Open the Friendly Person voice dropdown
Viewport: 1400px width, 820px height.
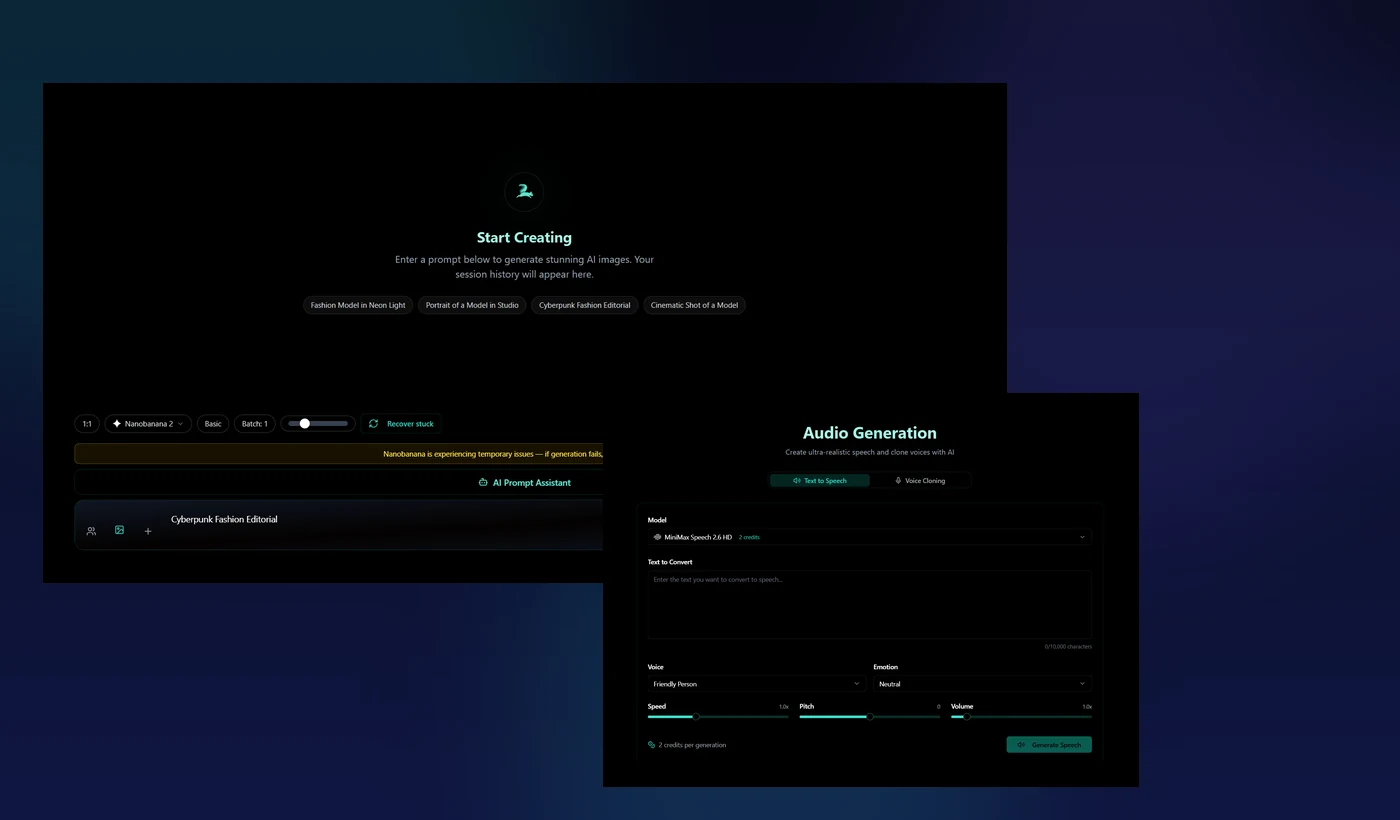756,684
